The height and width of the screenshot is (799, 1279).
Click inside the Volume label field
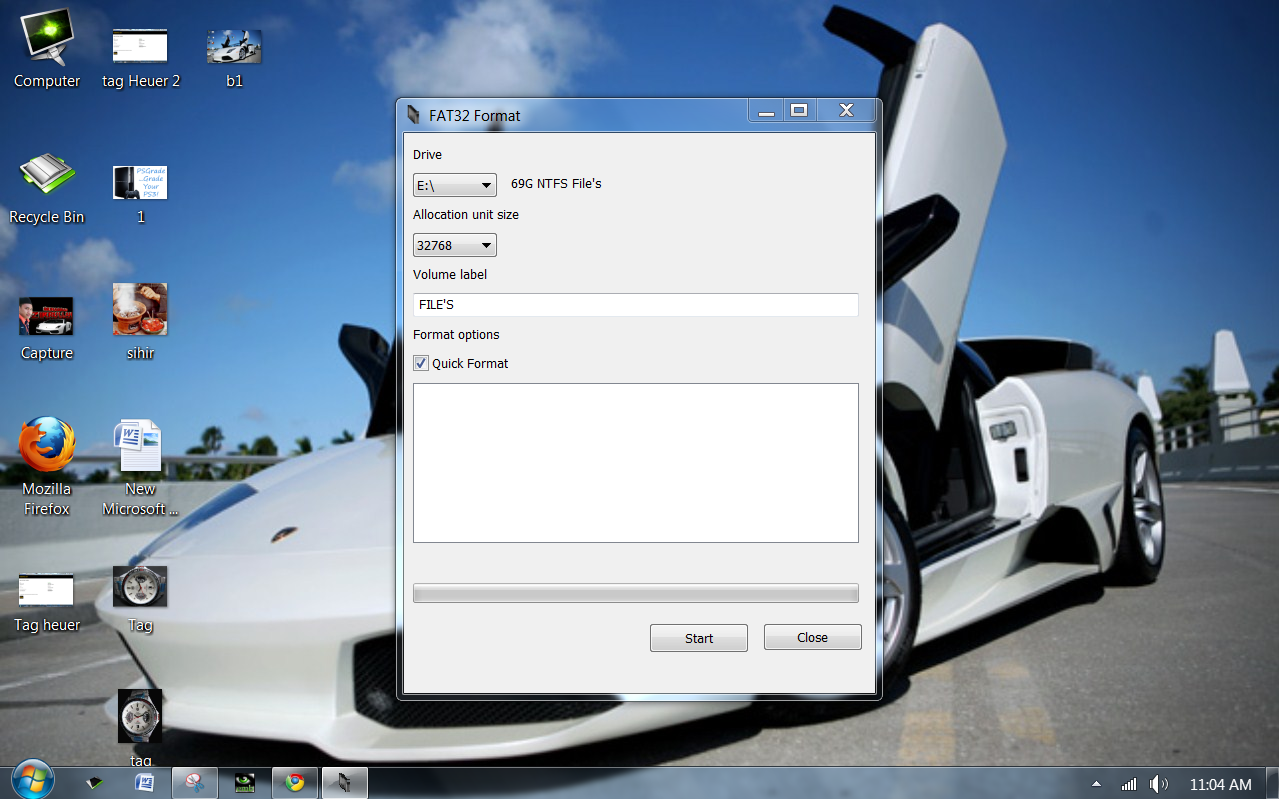click(x=635, y=305)
